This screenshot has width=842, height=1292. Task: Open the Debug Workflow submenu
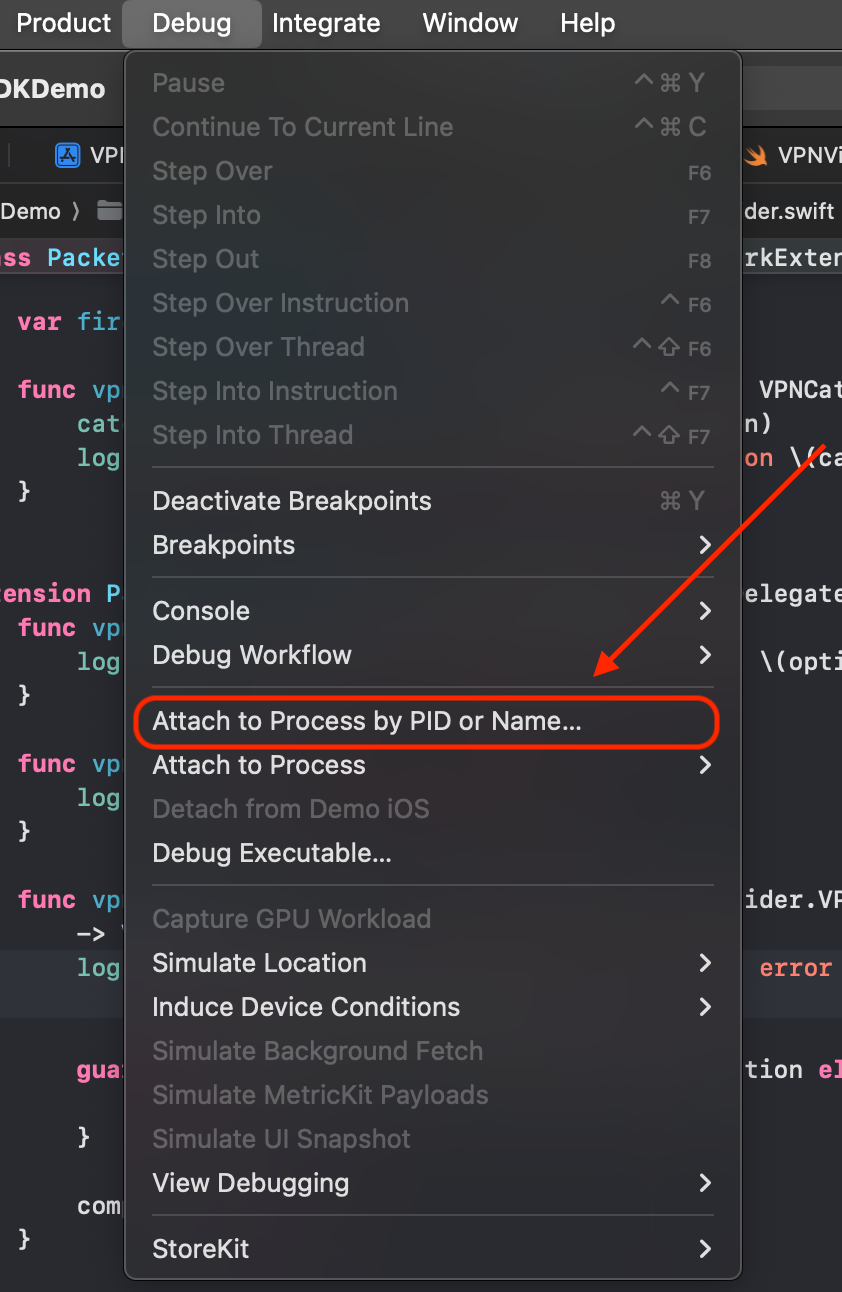(x=432, y=655)
